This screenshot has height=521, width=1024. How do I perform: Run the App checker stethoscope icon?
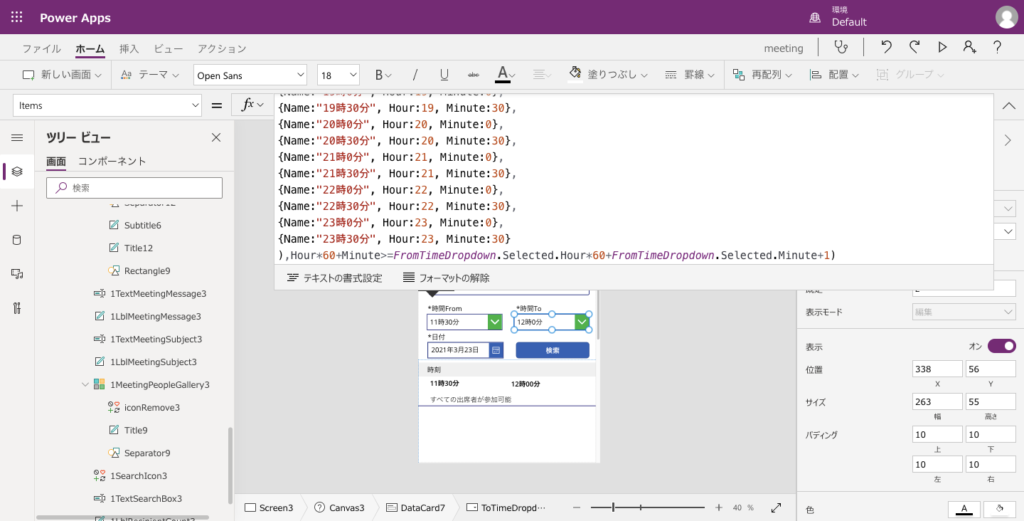(841, 48)
